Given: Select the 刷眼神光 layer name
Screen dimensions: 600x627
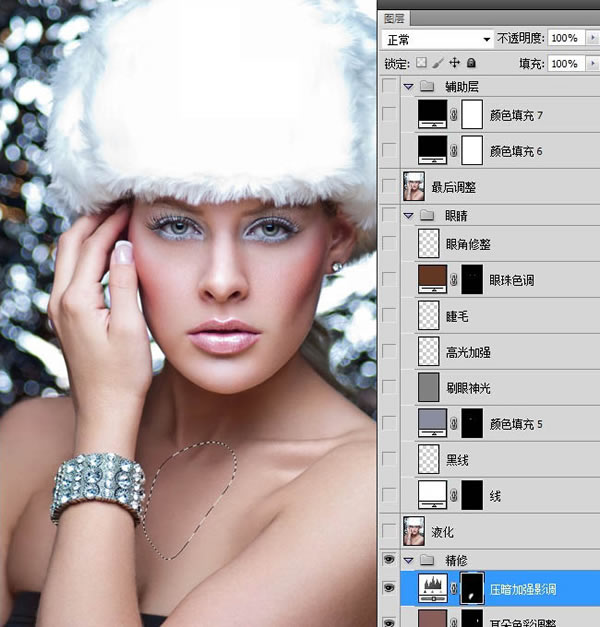Looking at the screenshot, I should coord(468,388).
